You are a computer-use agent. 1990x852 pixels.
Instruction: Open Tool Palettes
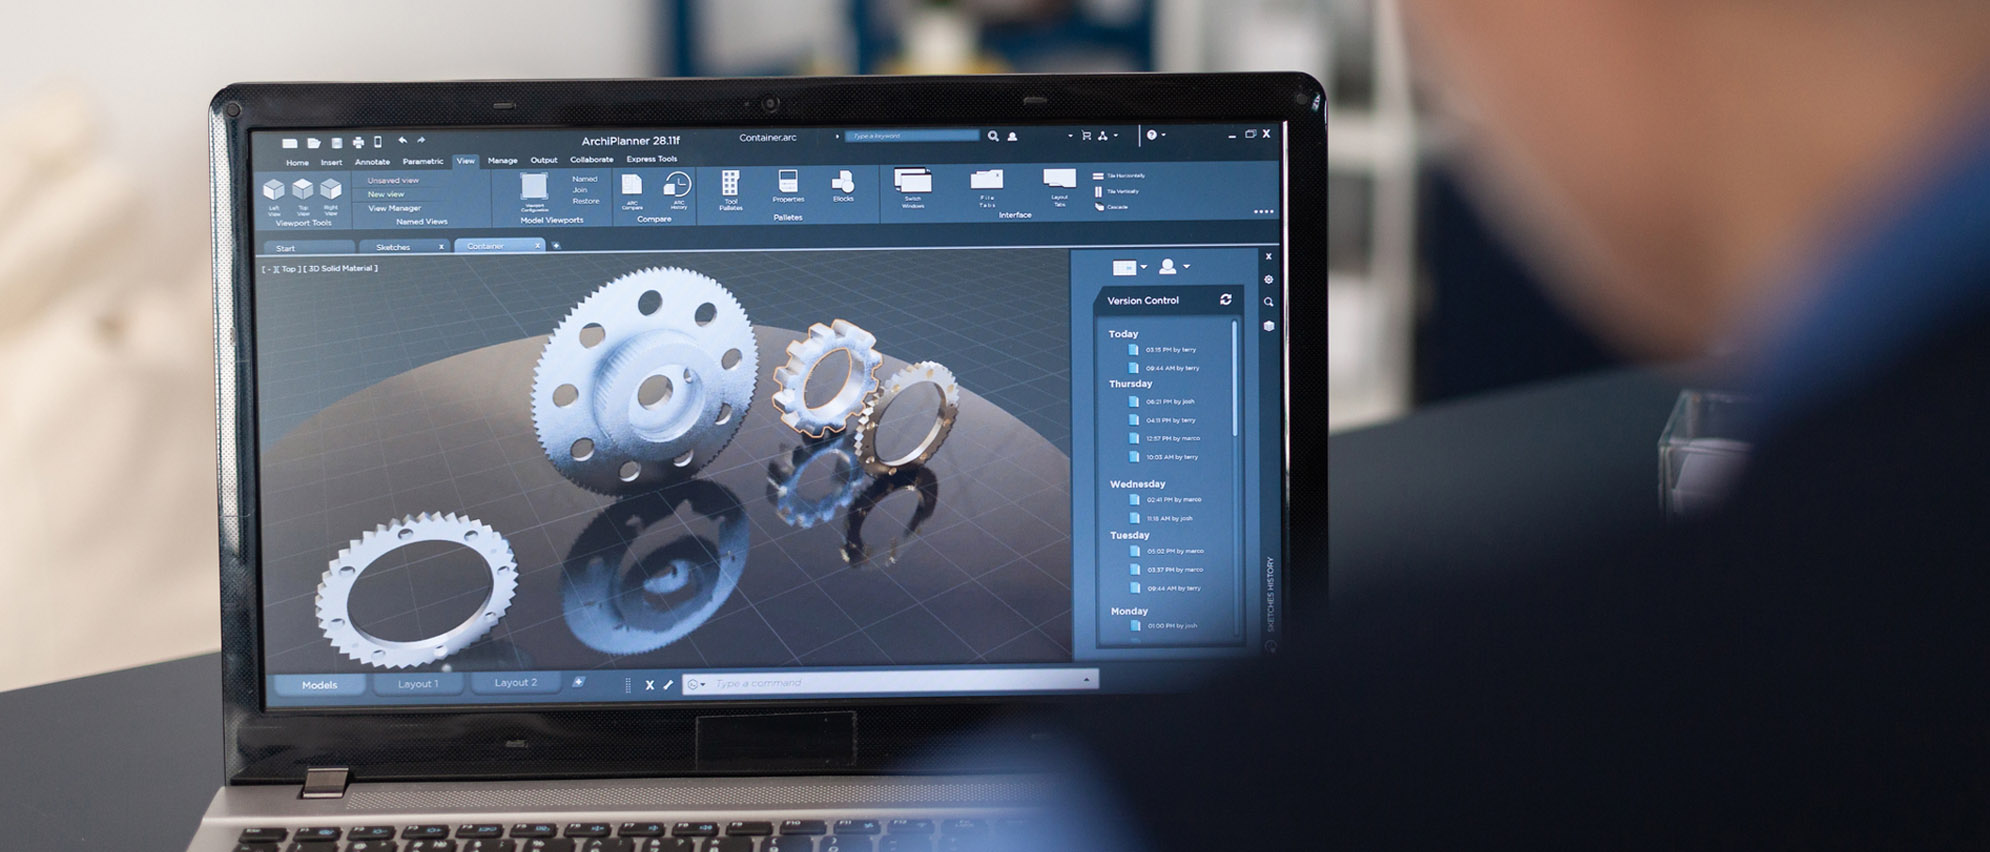(731, 190)
